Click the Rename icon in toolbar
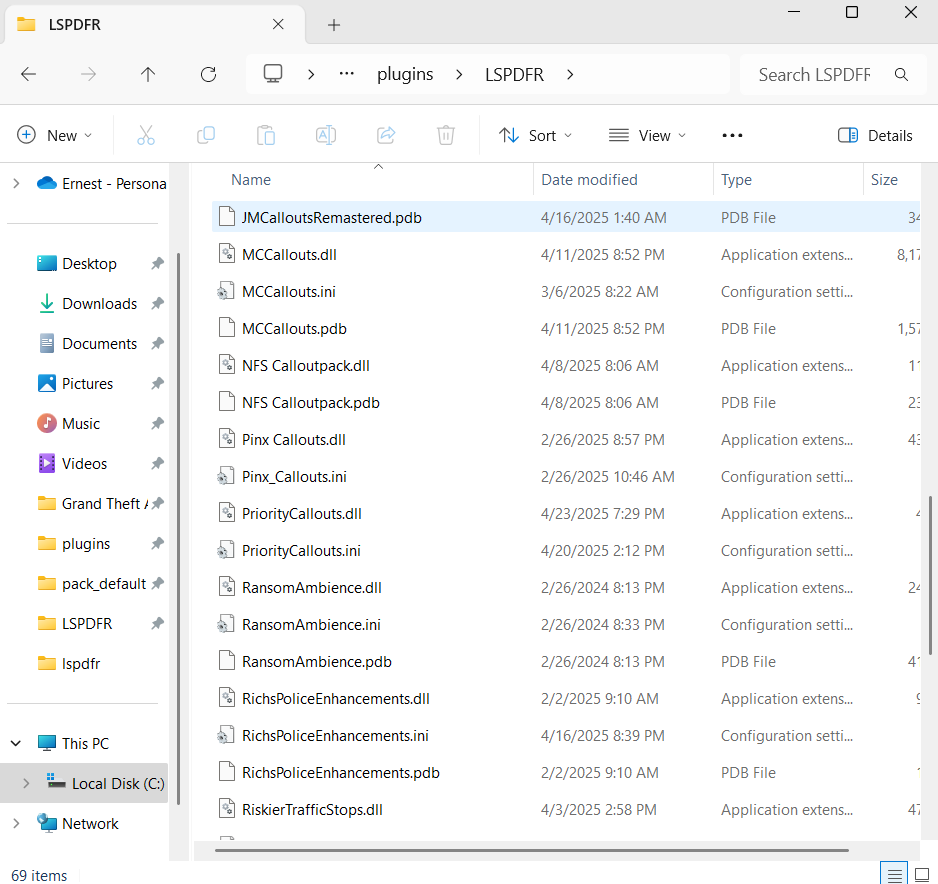The height and width of the screenshot is (884, 938). point(326,135)
